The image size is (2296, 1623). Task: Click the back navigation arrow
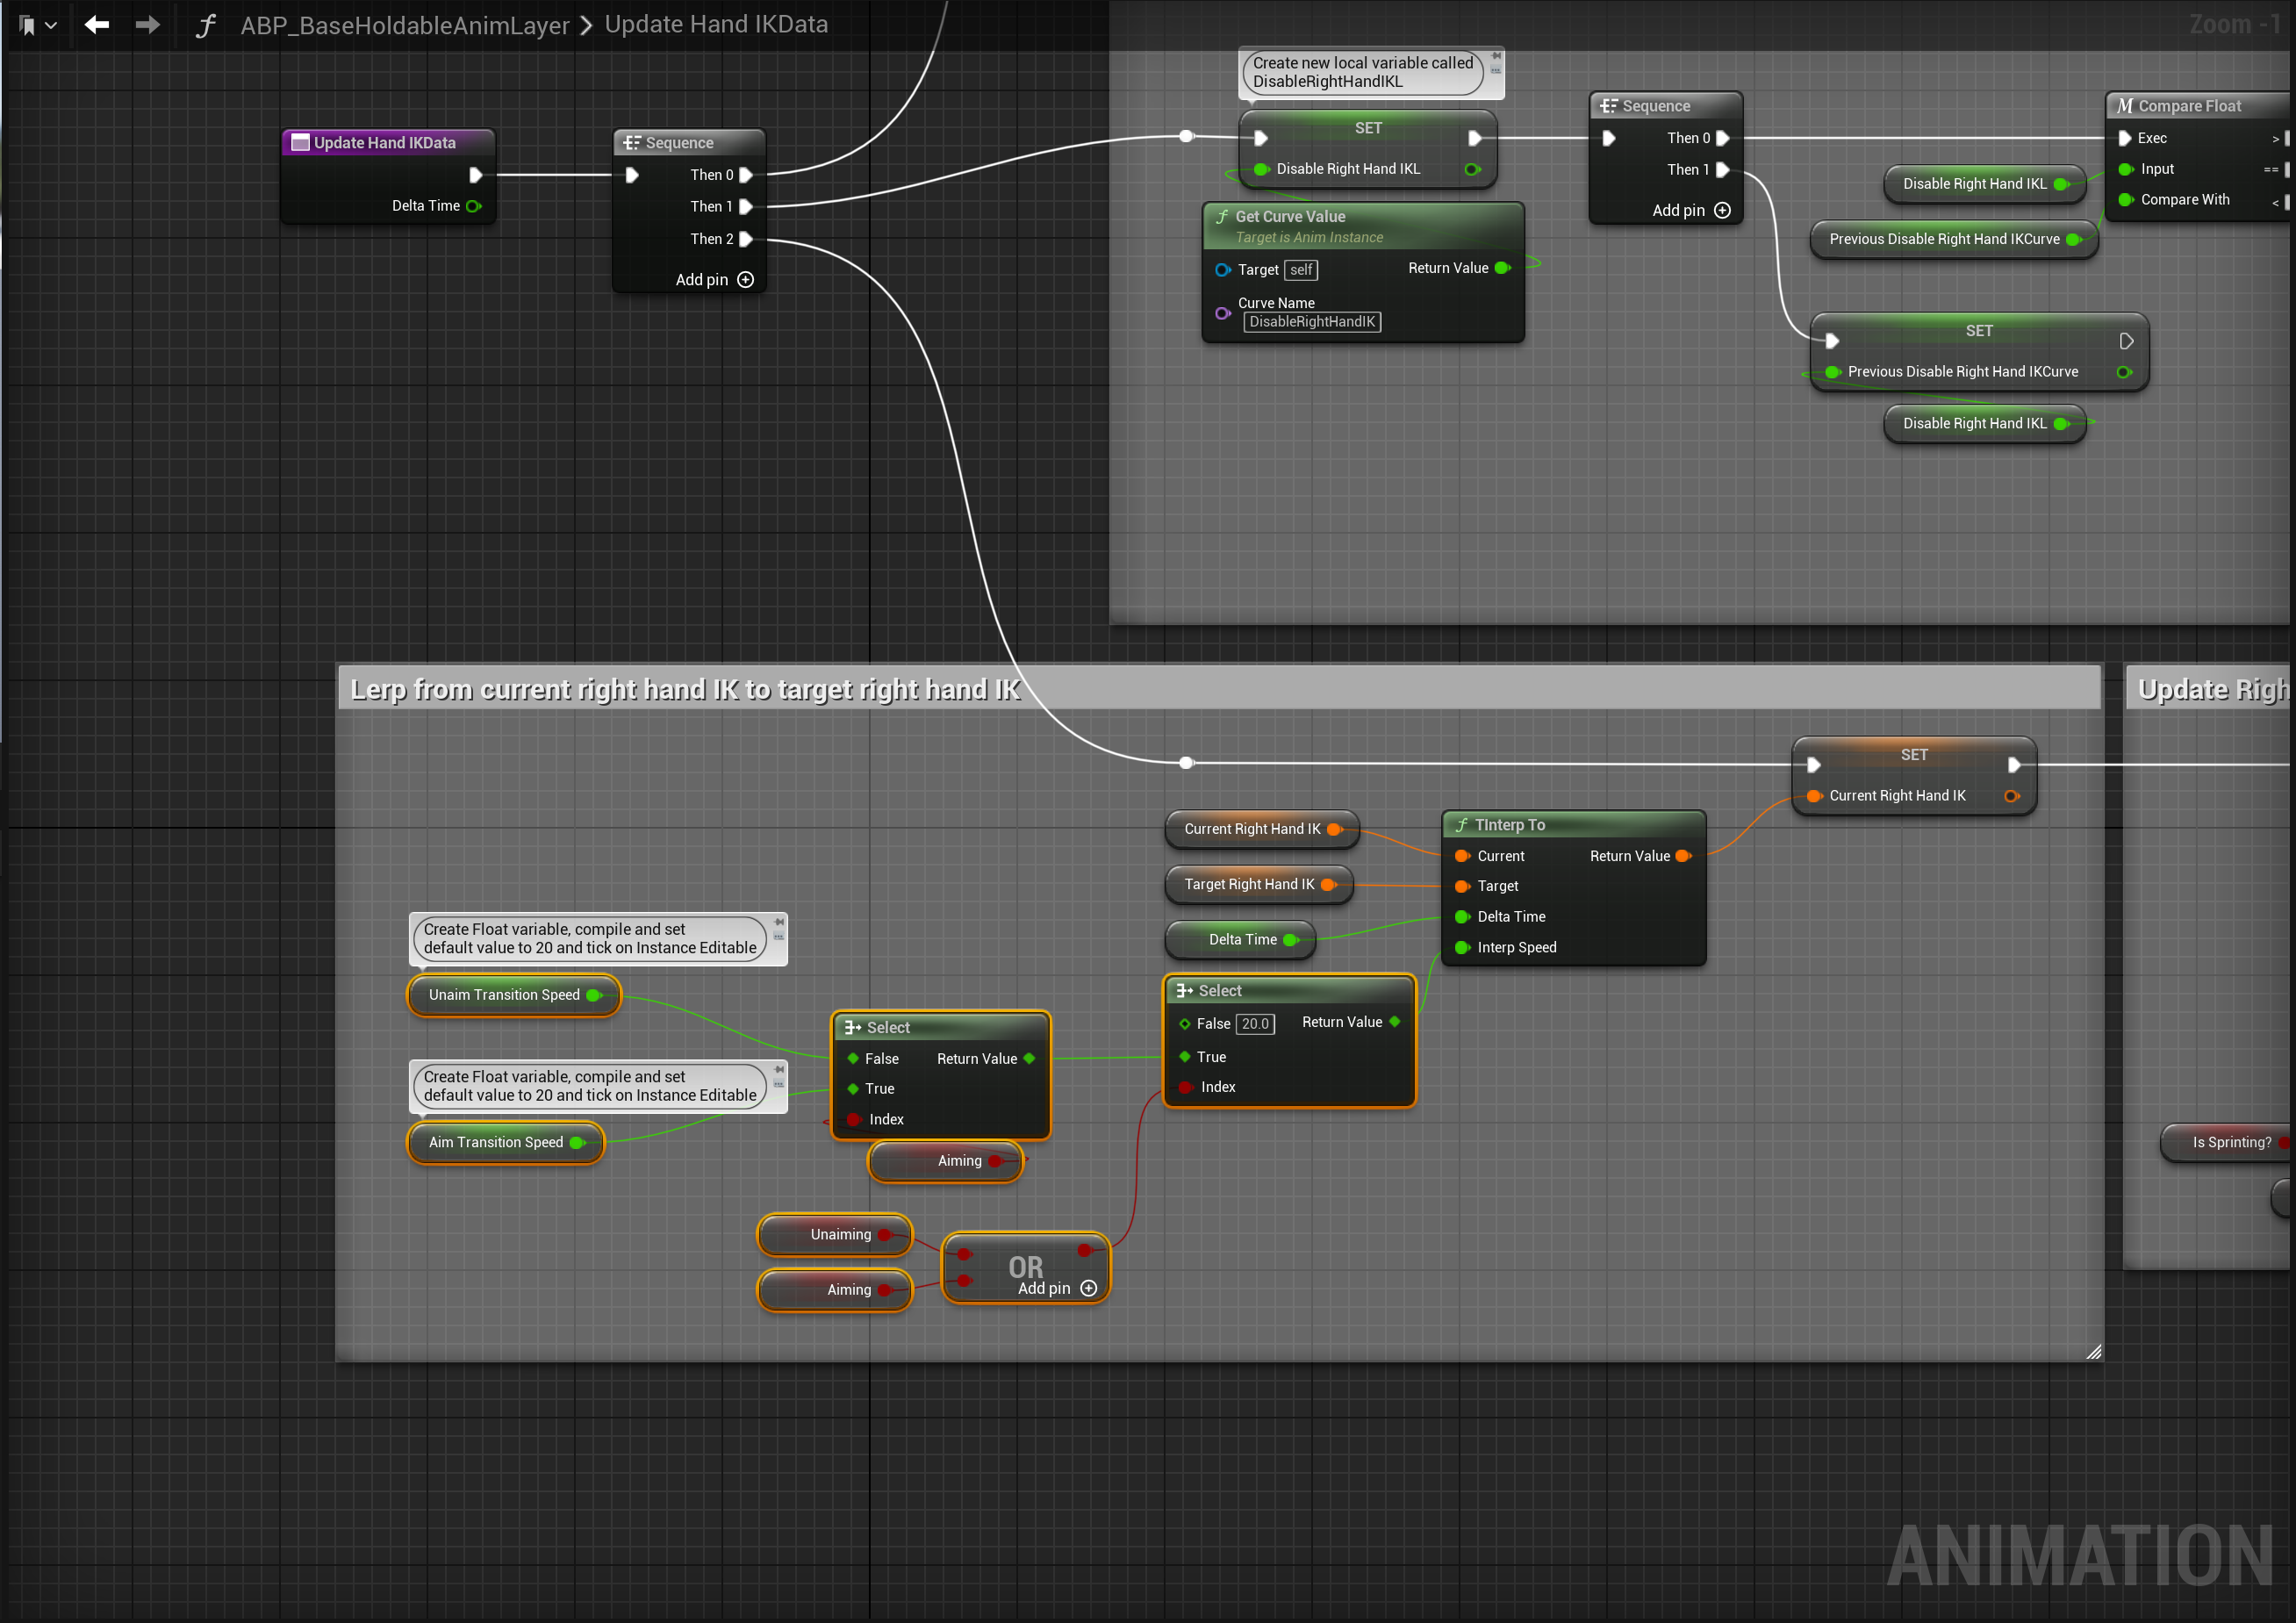coord(97,25)
